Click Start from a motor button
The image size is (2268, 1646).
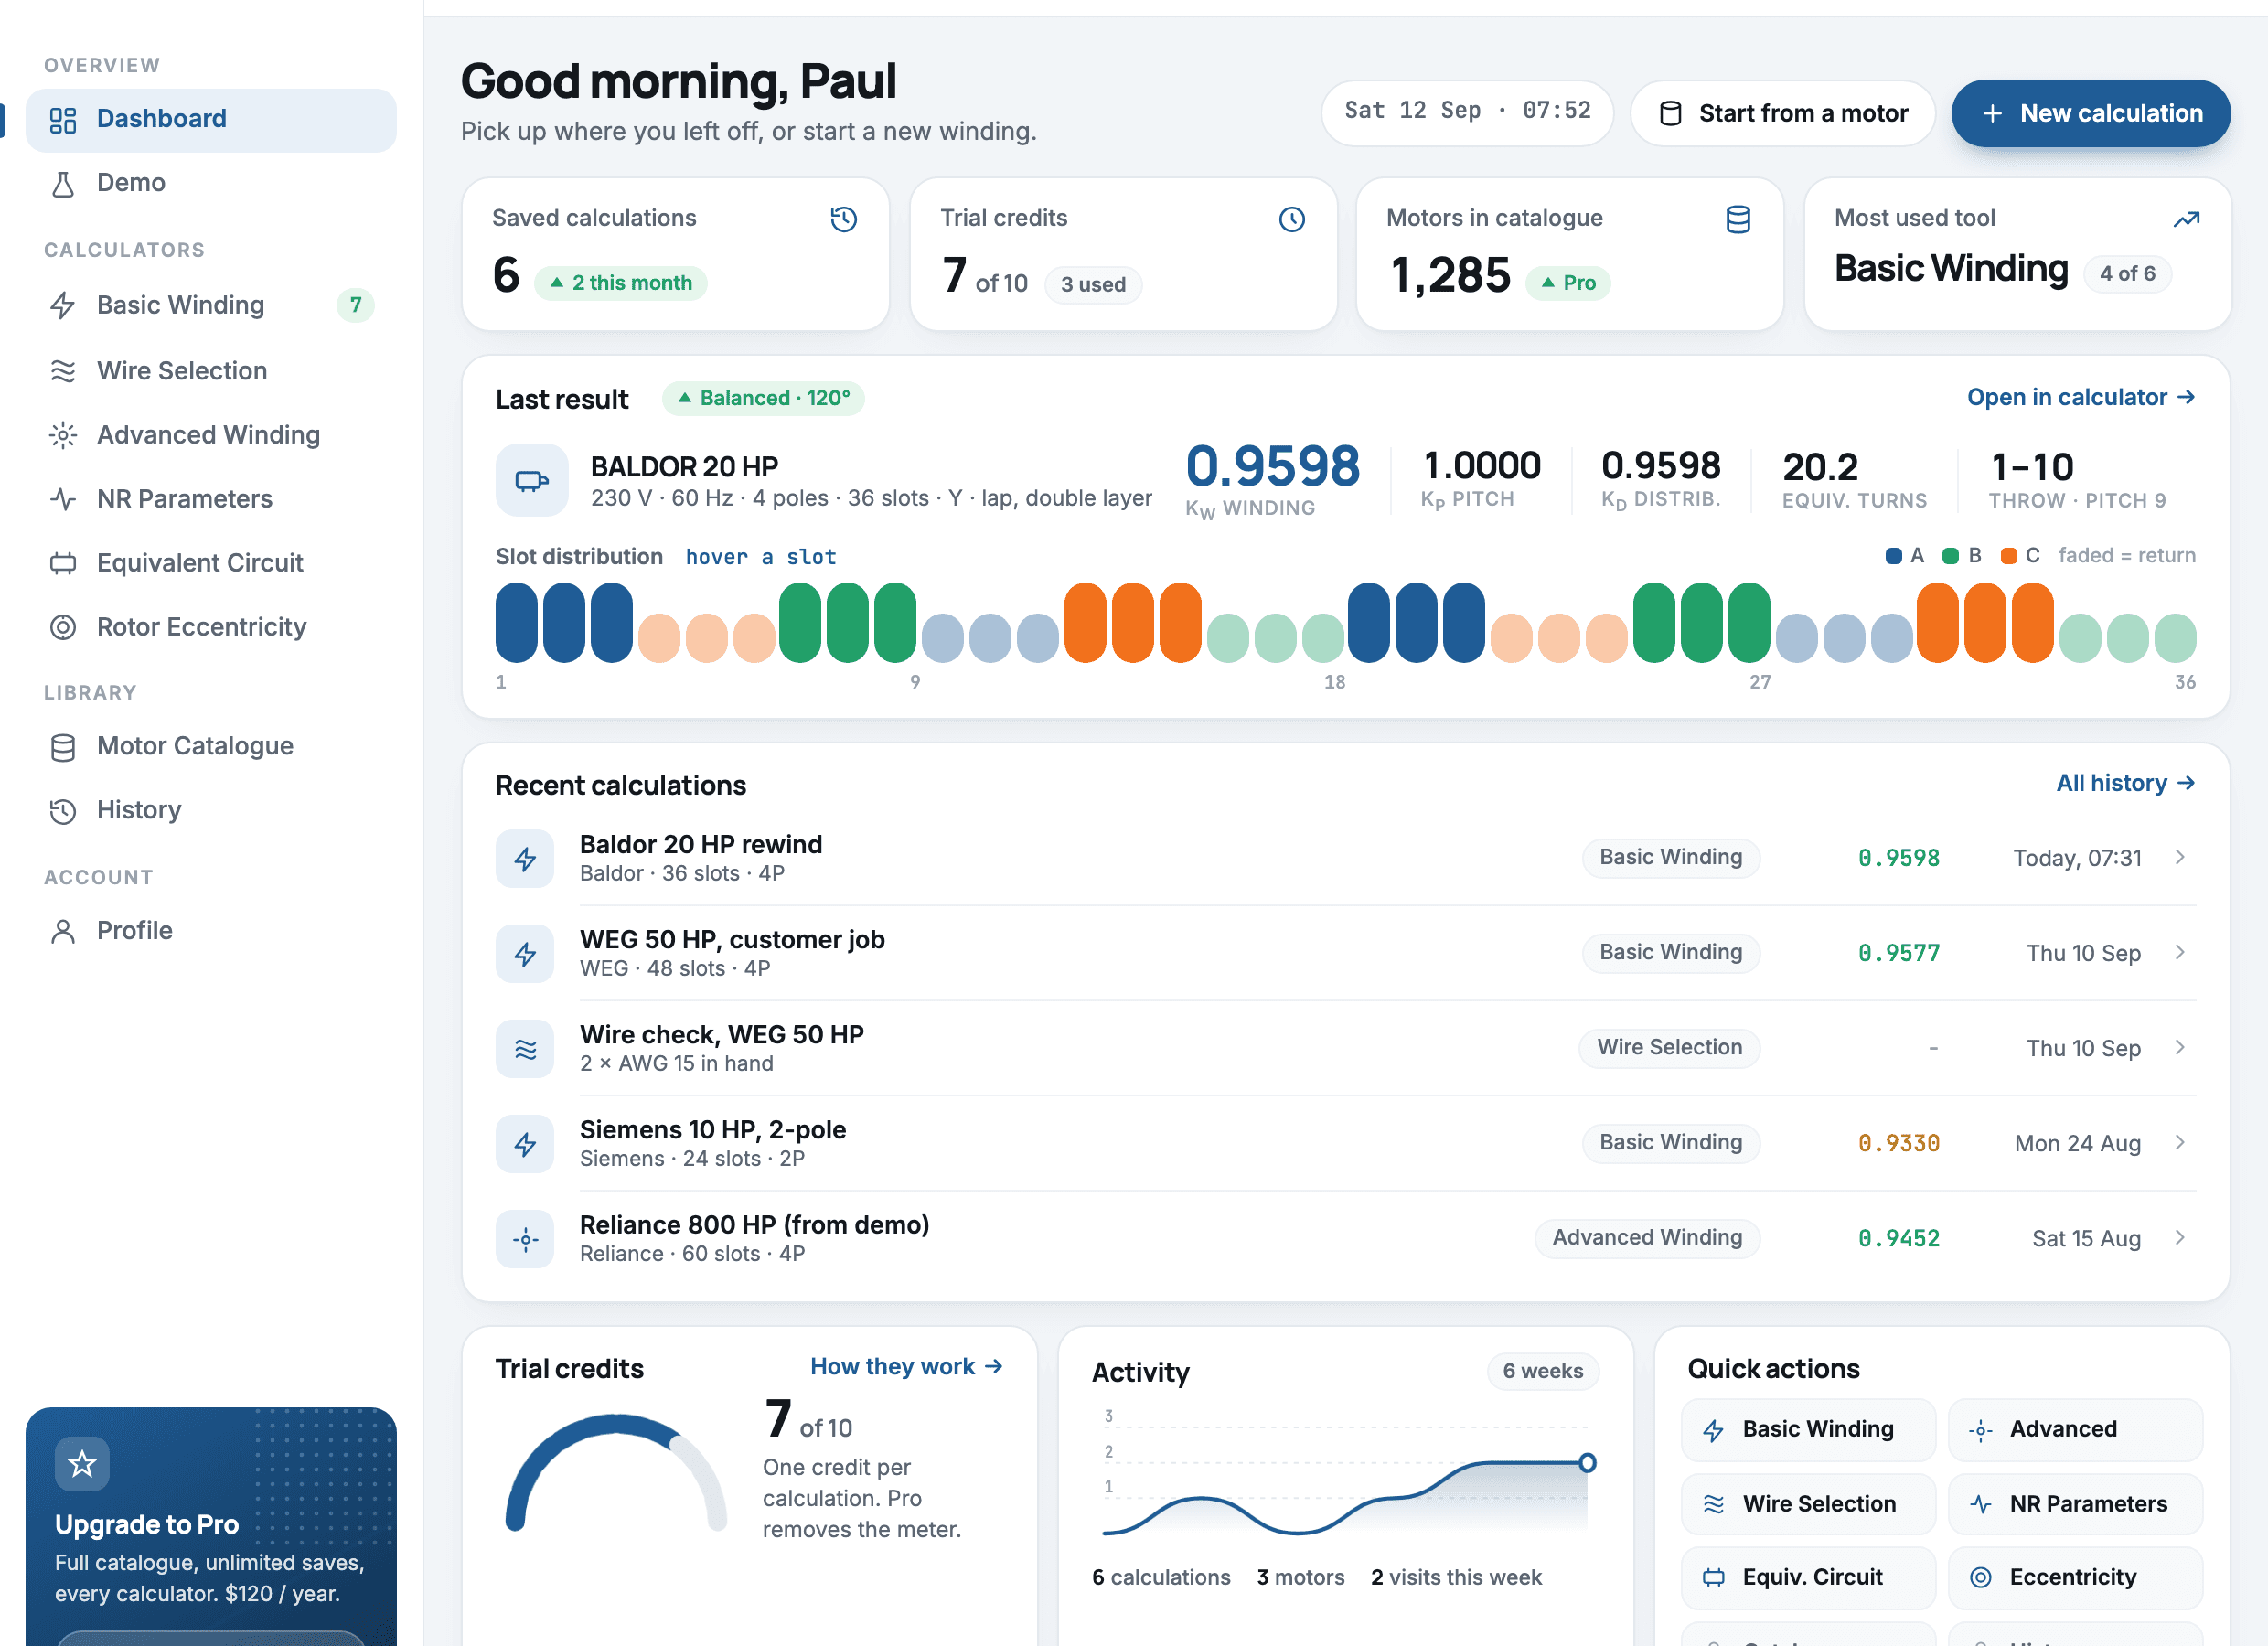[1782, 113]
